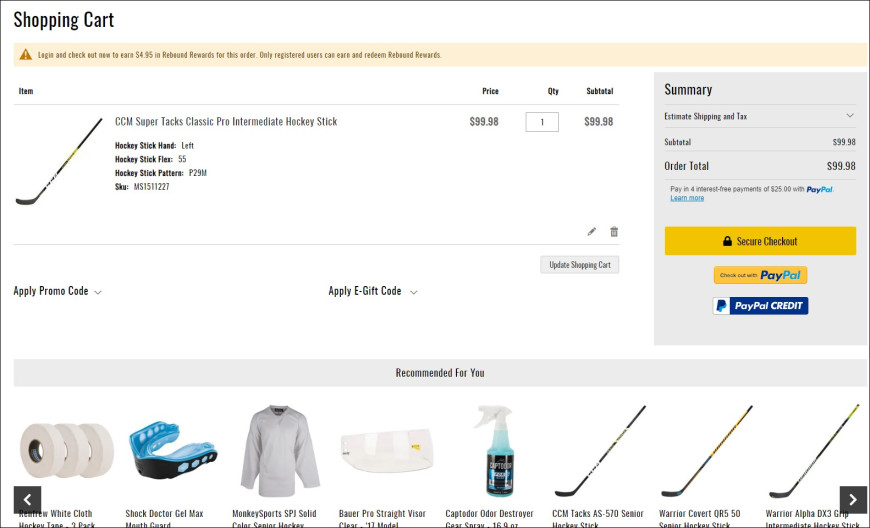Viewport: 870px width, 528px height.
Task: Click the Secure Checkout button
Action: click(760, 241)
